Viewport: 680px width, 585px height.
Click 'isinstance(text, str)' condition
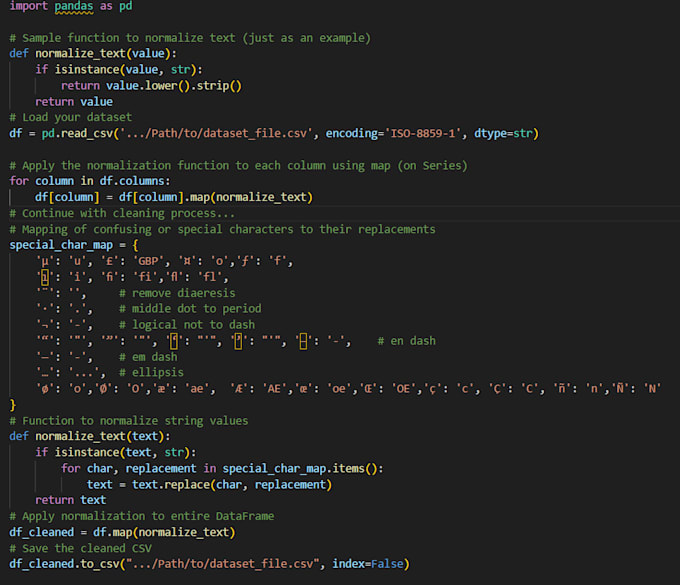click(x=122, y=452)
